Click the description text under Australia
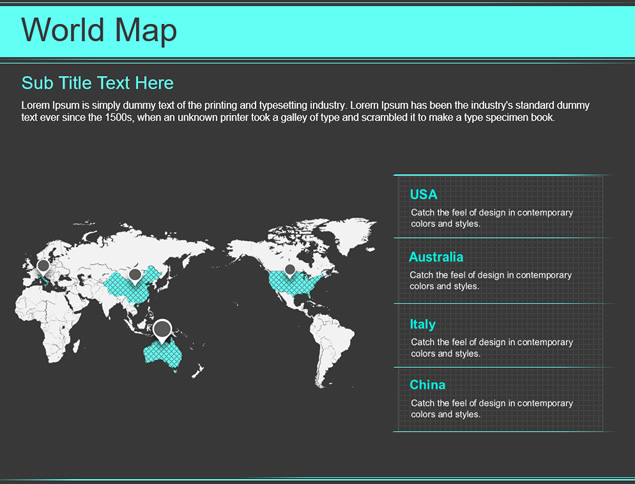Viewport: 635px width, 484px height. click(490, 280)
